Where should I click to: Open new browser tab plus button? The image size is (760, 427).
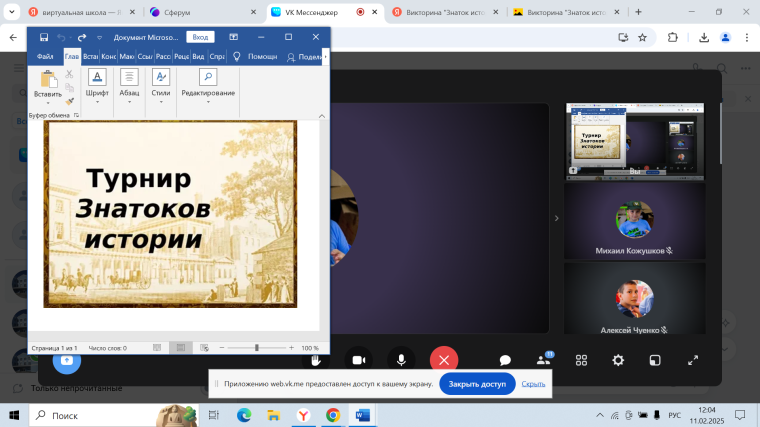coord(638,12)
